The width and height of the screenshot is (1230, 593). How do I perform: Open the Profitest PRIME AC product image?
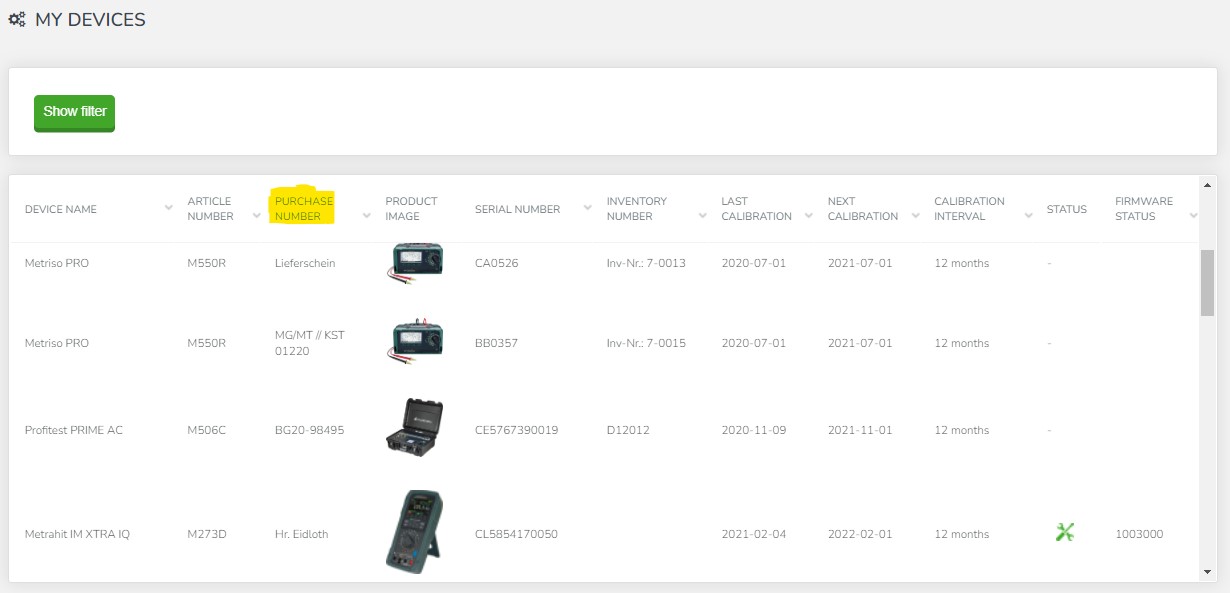pos(415,428)
